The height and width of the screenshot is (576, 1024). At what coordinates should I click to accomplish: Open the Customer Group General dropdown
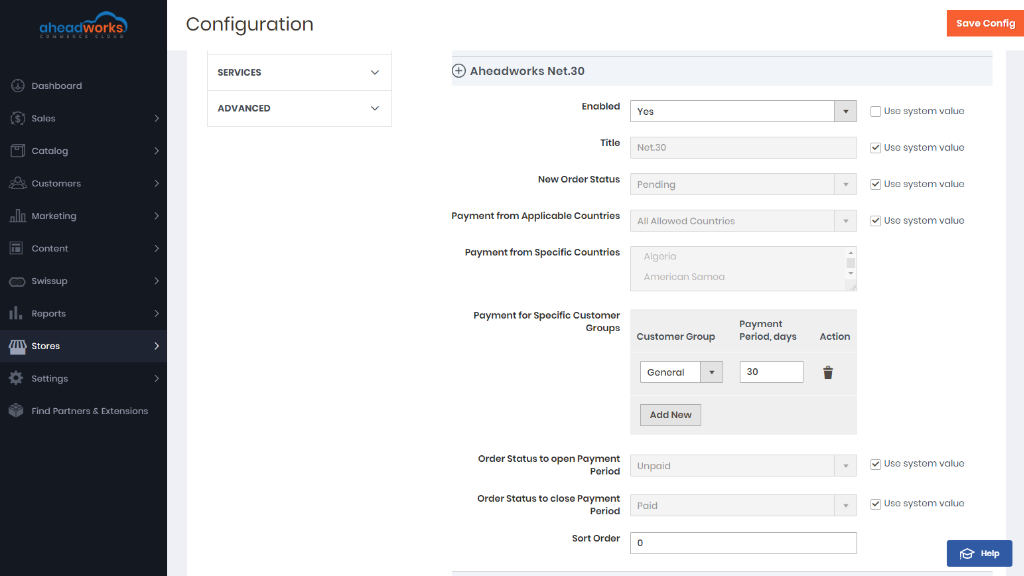click(x=681, y=372)
